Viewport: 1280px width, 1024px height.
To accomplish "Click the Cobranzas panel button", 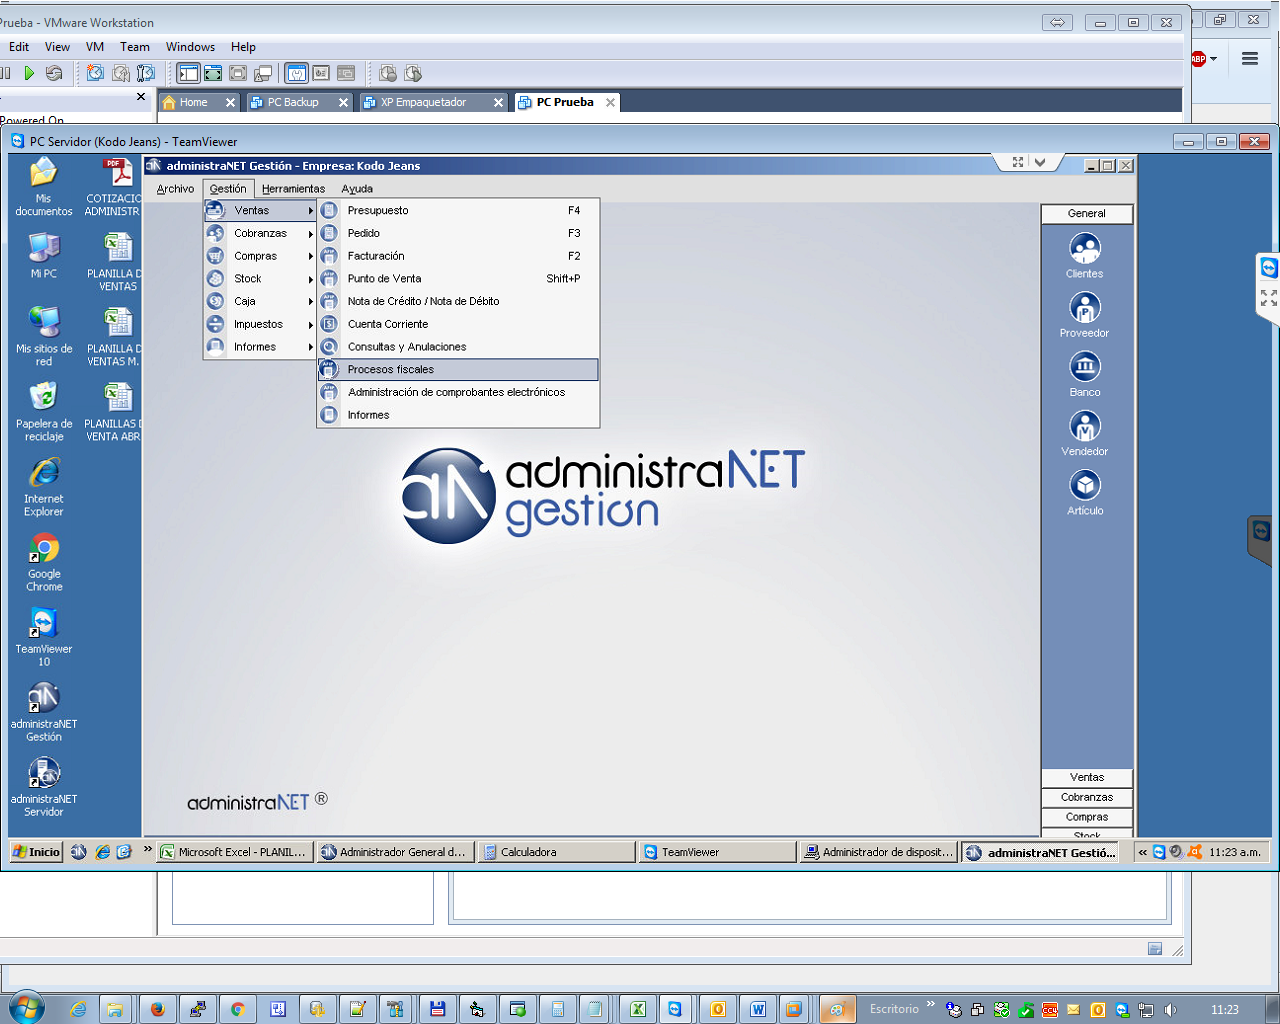I will pyautogui.click(x=1086, y=797).
